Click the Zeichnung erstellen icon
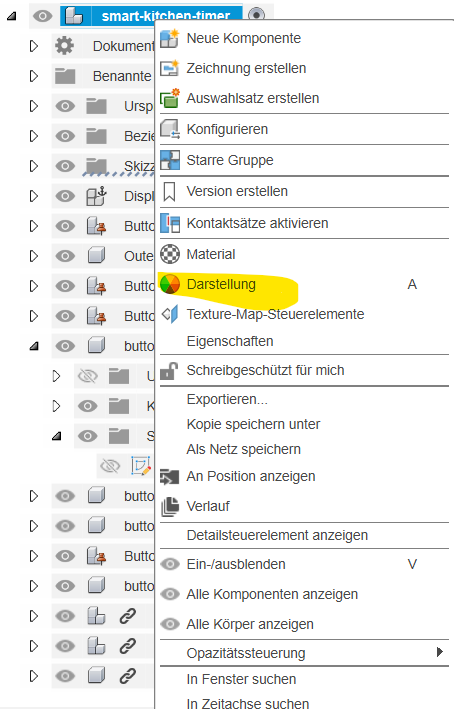 (x=170, y=68)
